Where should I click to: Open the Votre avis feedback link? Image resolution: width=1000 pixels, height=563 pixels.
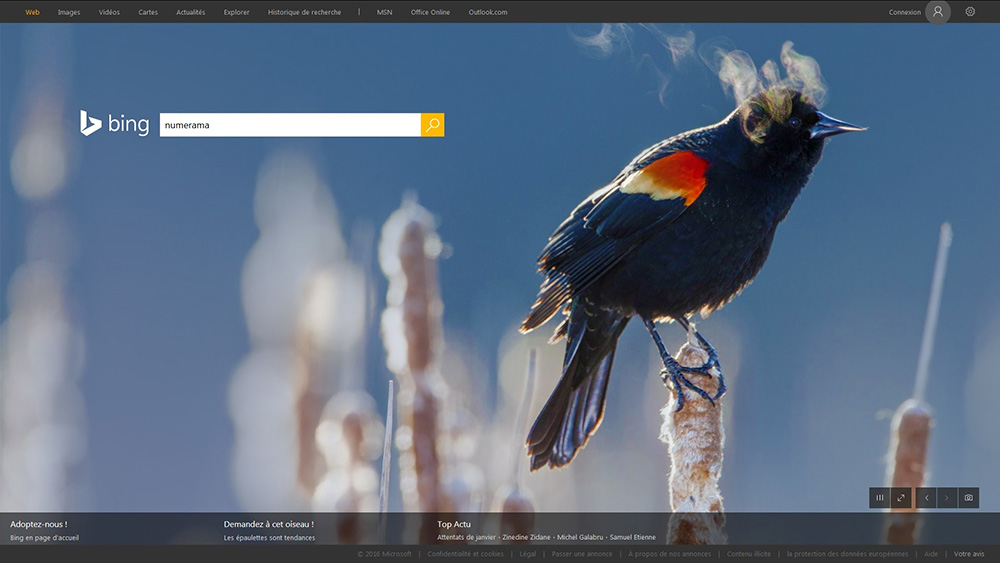pos(969,554)
